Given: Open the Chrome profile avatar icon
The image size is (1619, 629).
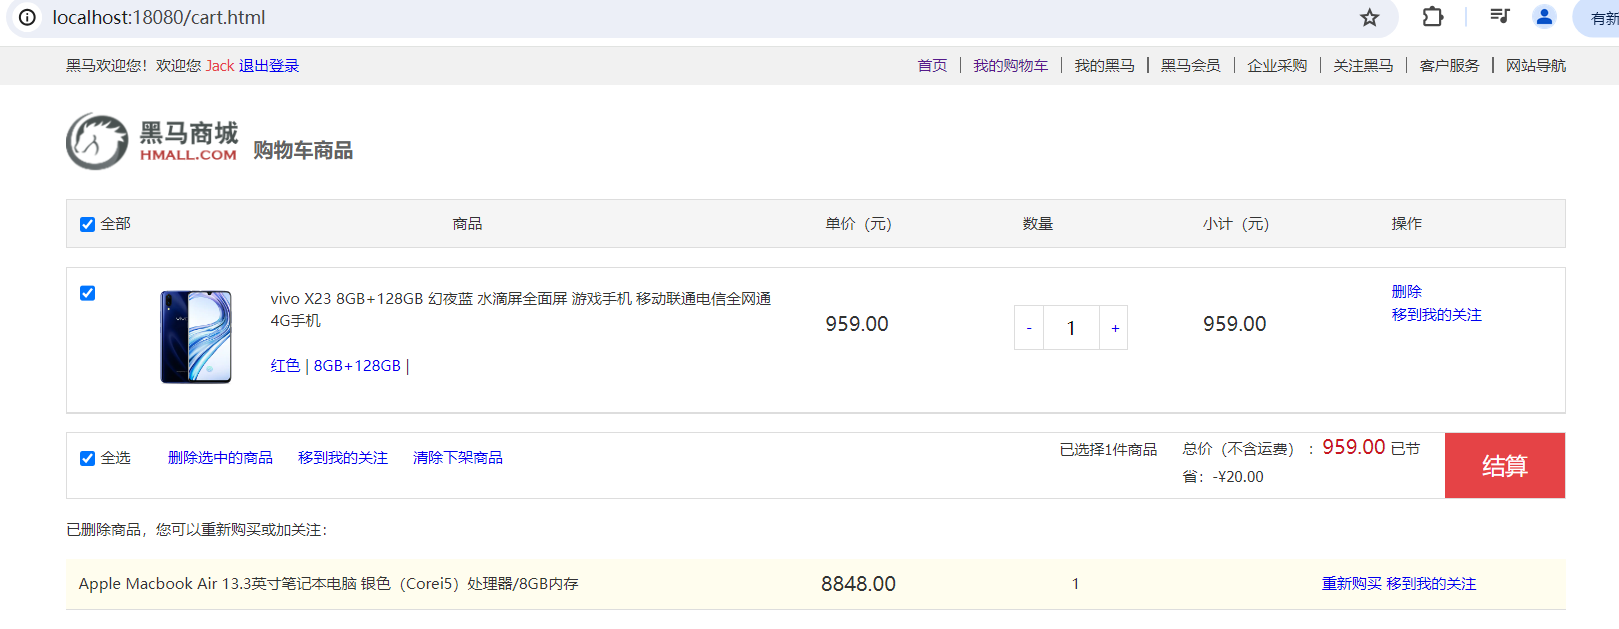Looking at the screenshot, I should coord(1544,16).
